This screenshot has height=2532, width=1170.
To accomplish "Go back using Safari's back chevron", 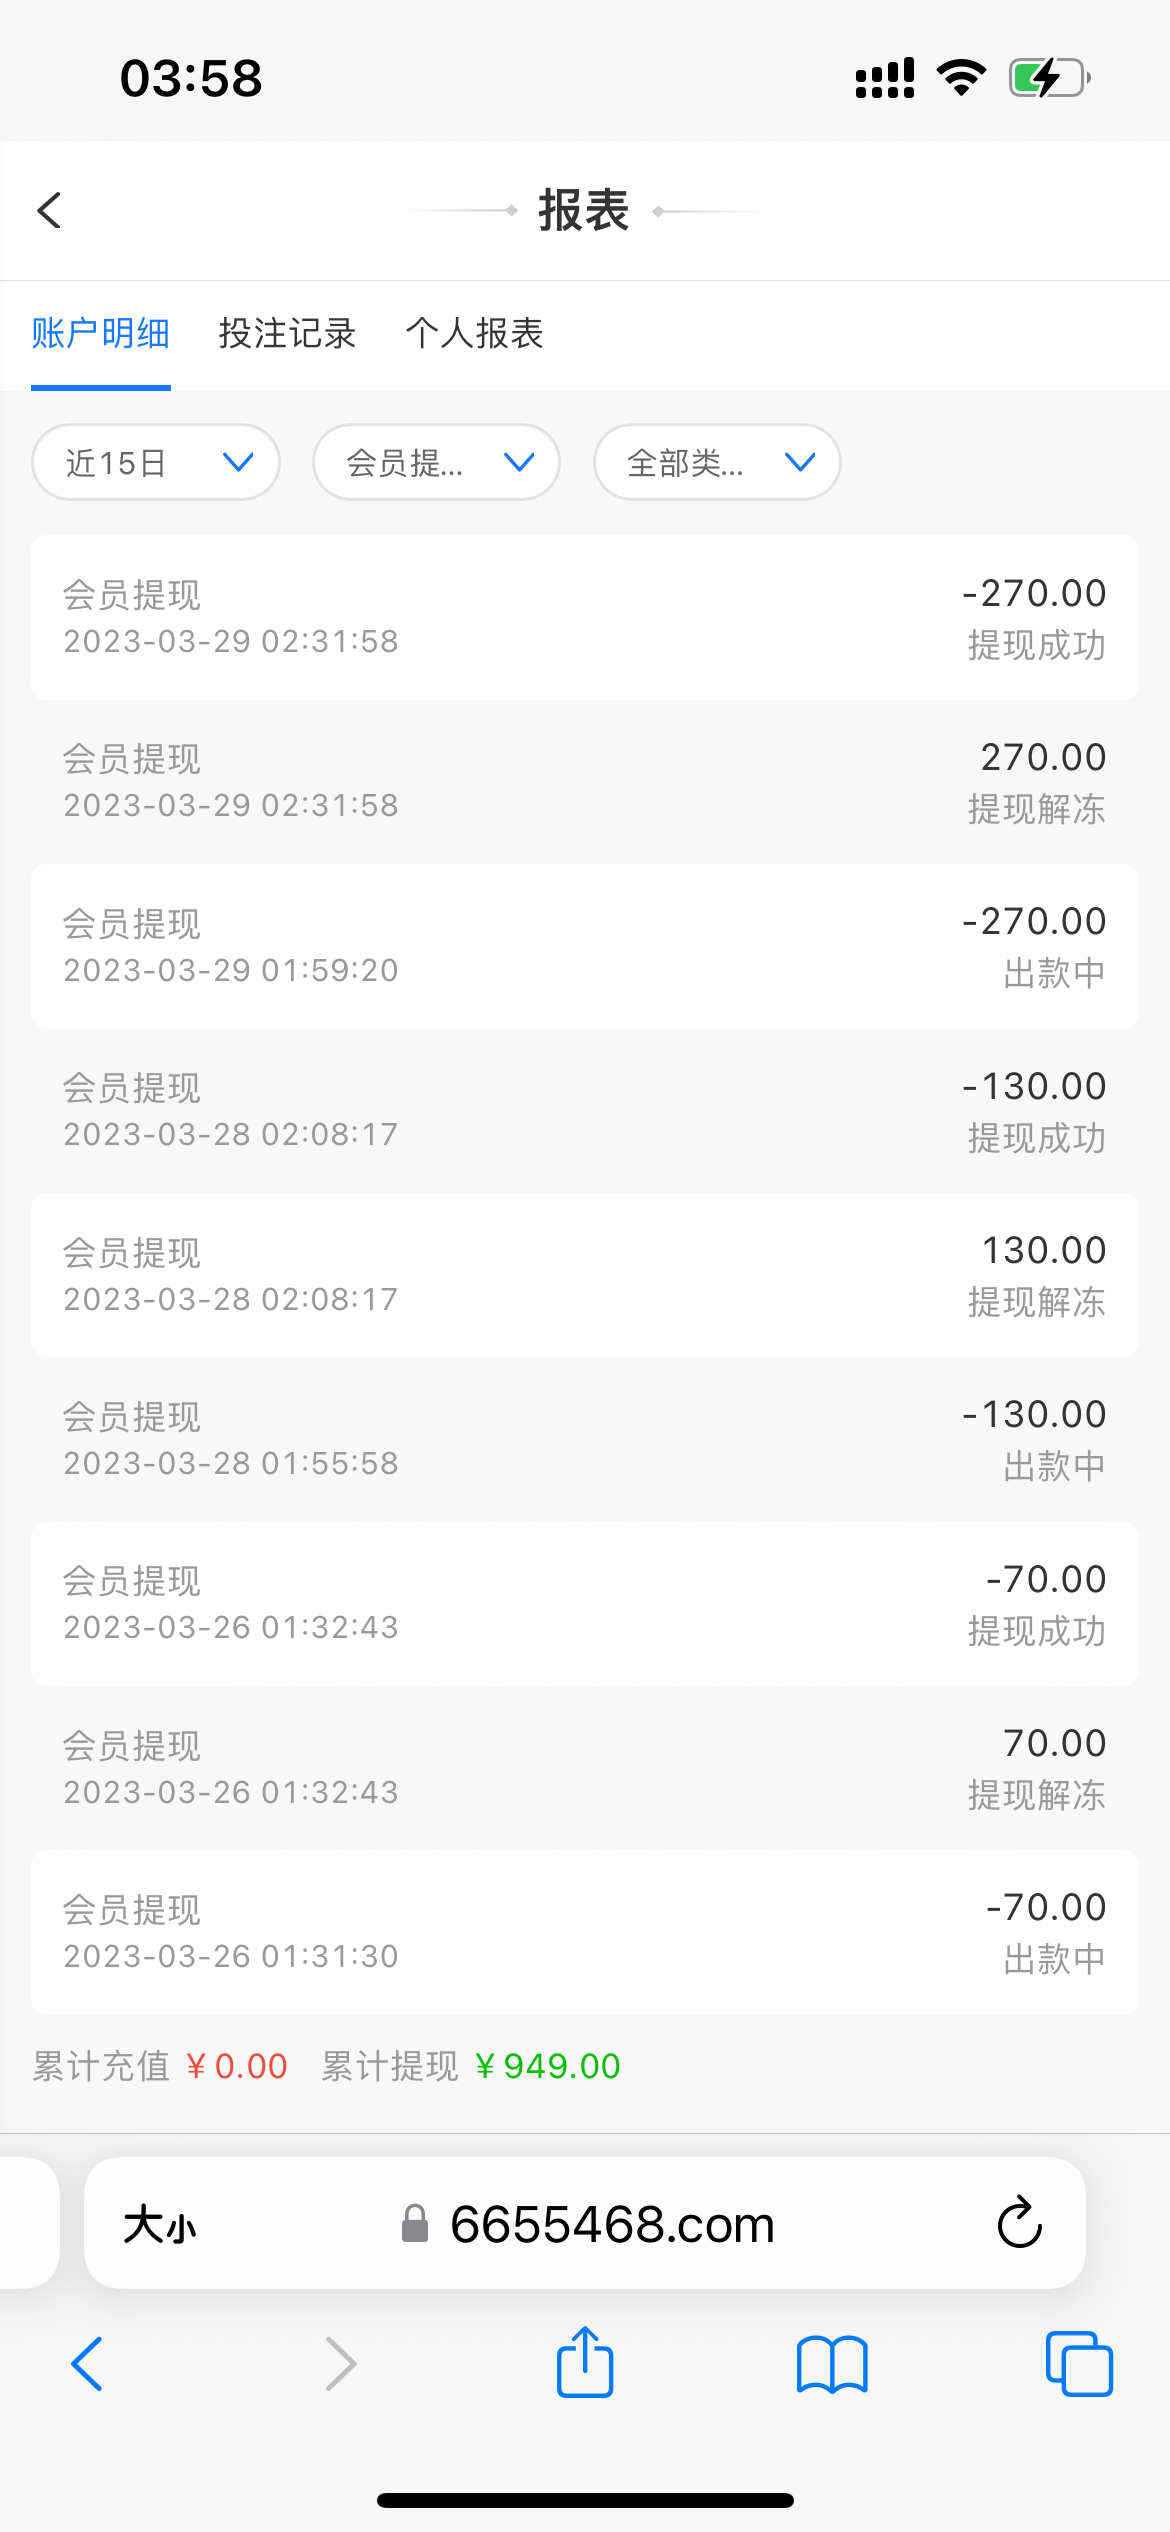I will coord(88,2364).
